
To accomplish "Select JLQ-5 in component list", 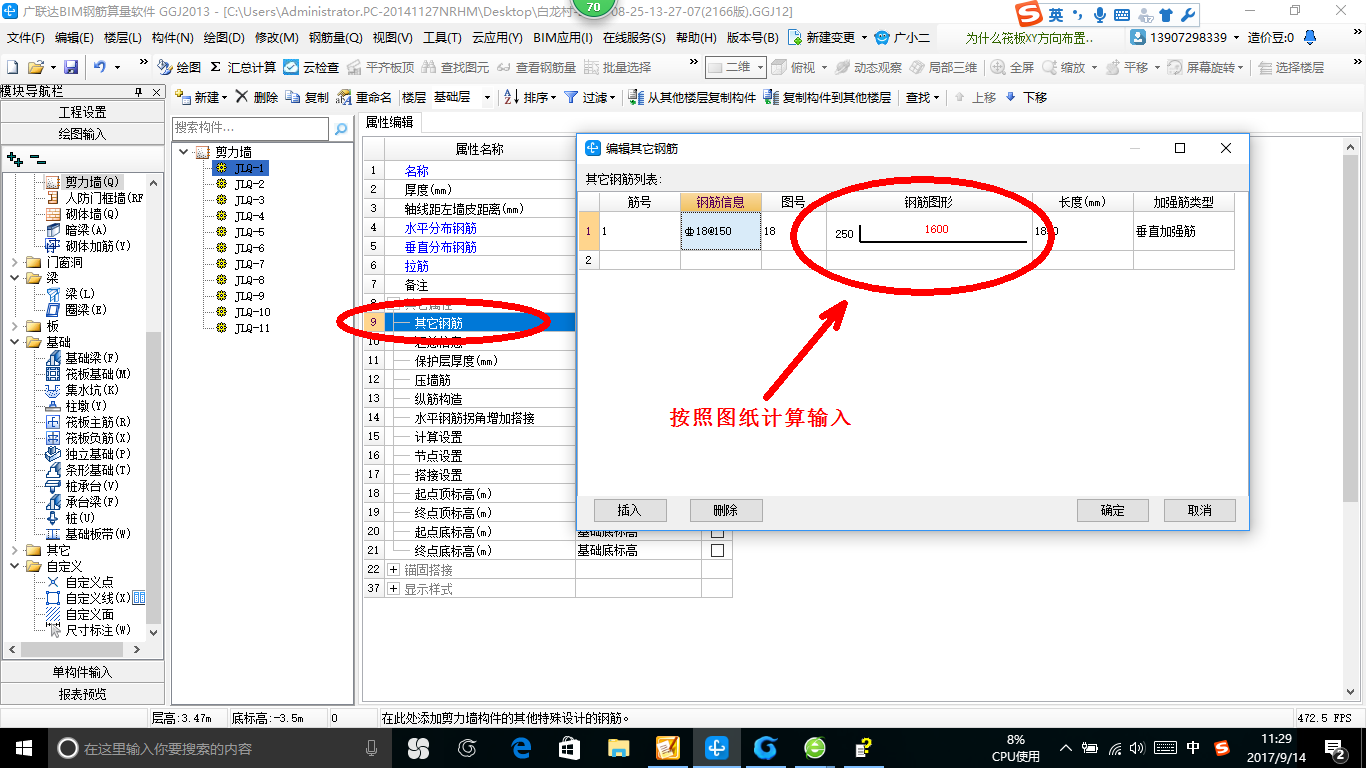I will [249, 232].
